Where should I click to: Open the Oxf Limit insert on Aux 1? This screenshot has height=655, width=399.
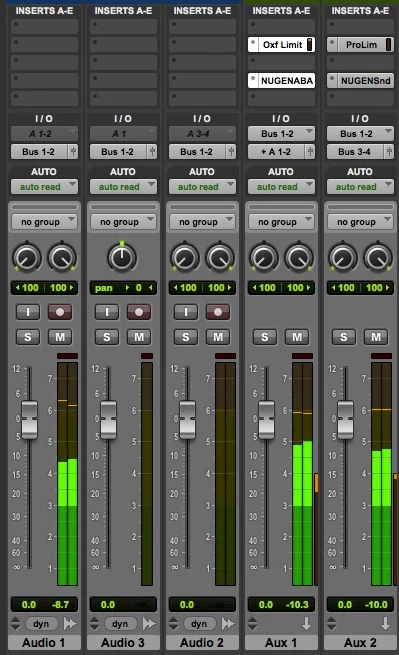tap(282, 45)
